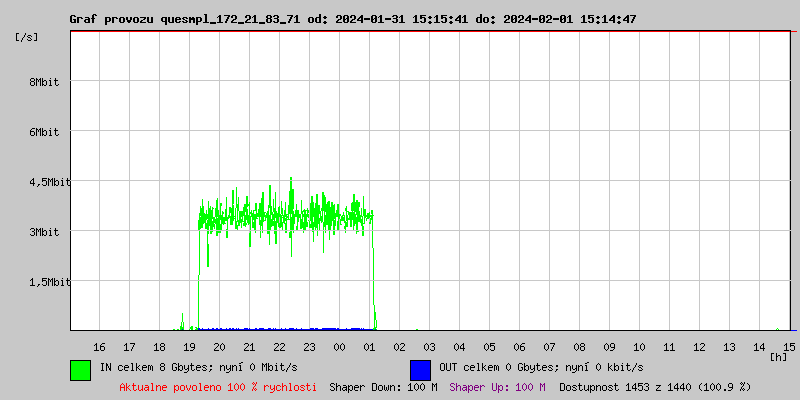The image size is (800, 400).
Task: Click the blue OUT legend color swatch
Action: (x=420, y=369)
